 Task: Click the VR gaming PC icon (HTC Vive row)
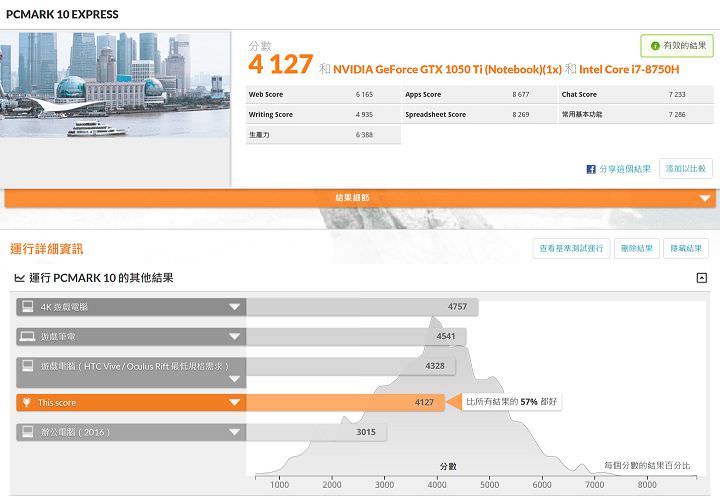[26, 367]
